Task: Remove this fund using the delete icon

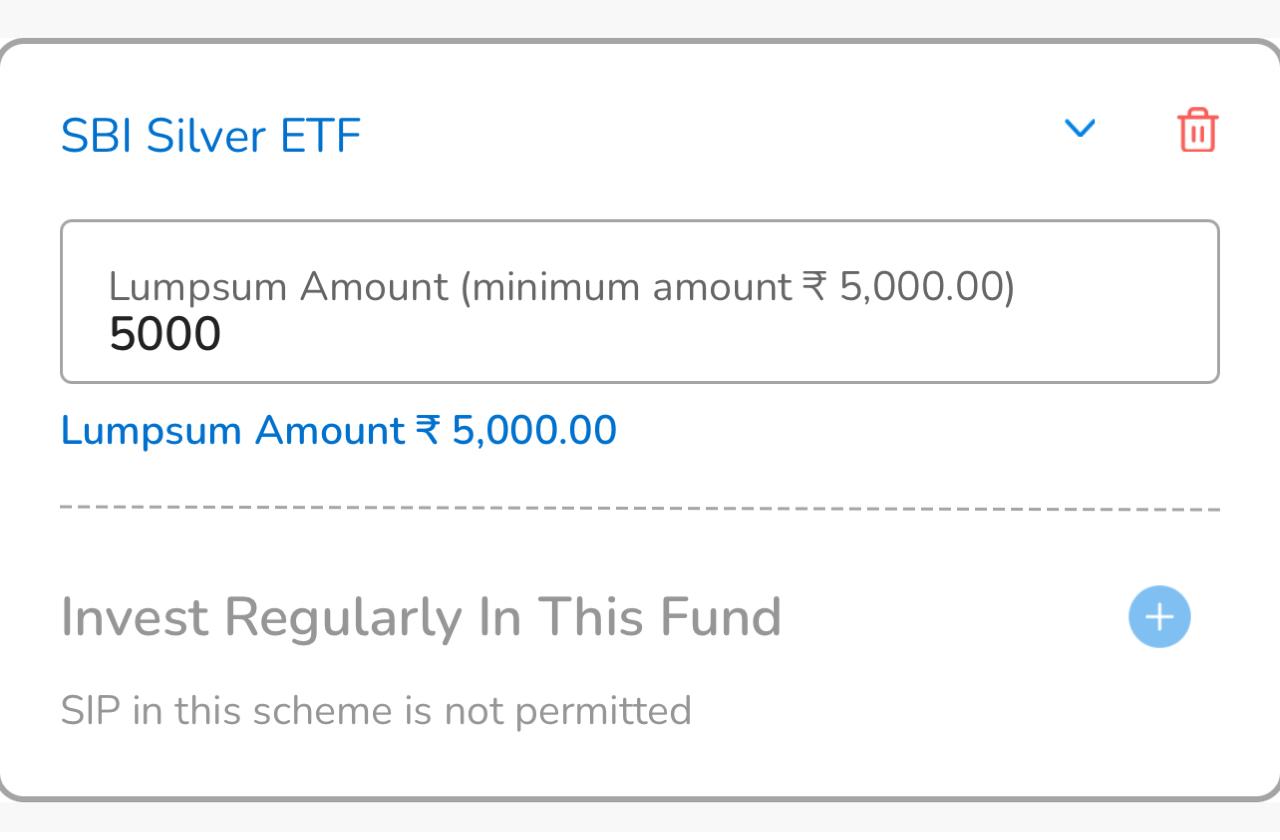Action: point(1197,130)
